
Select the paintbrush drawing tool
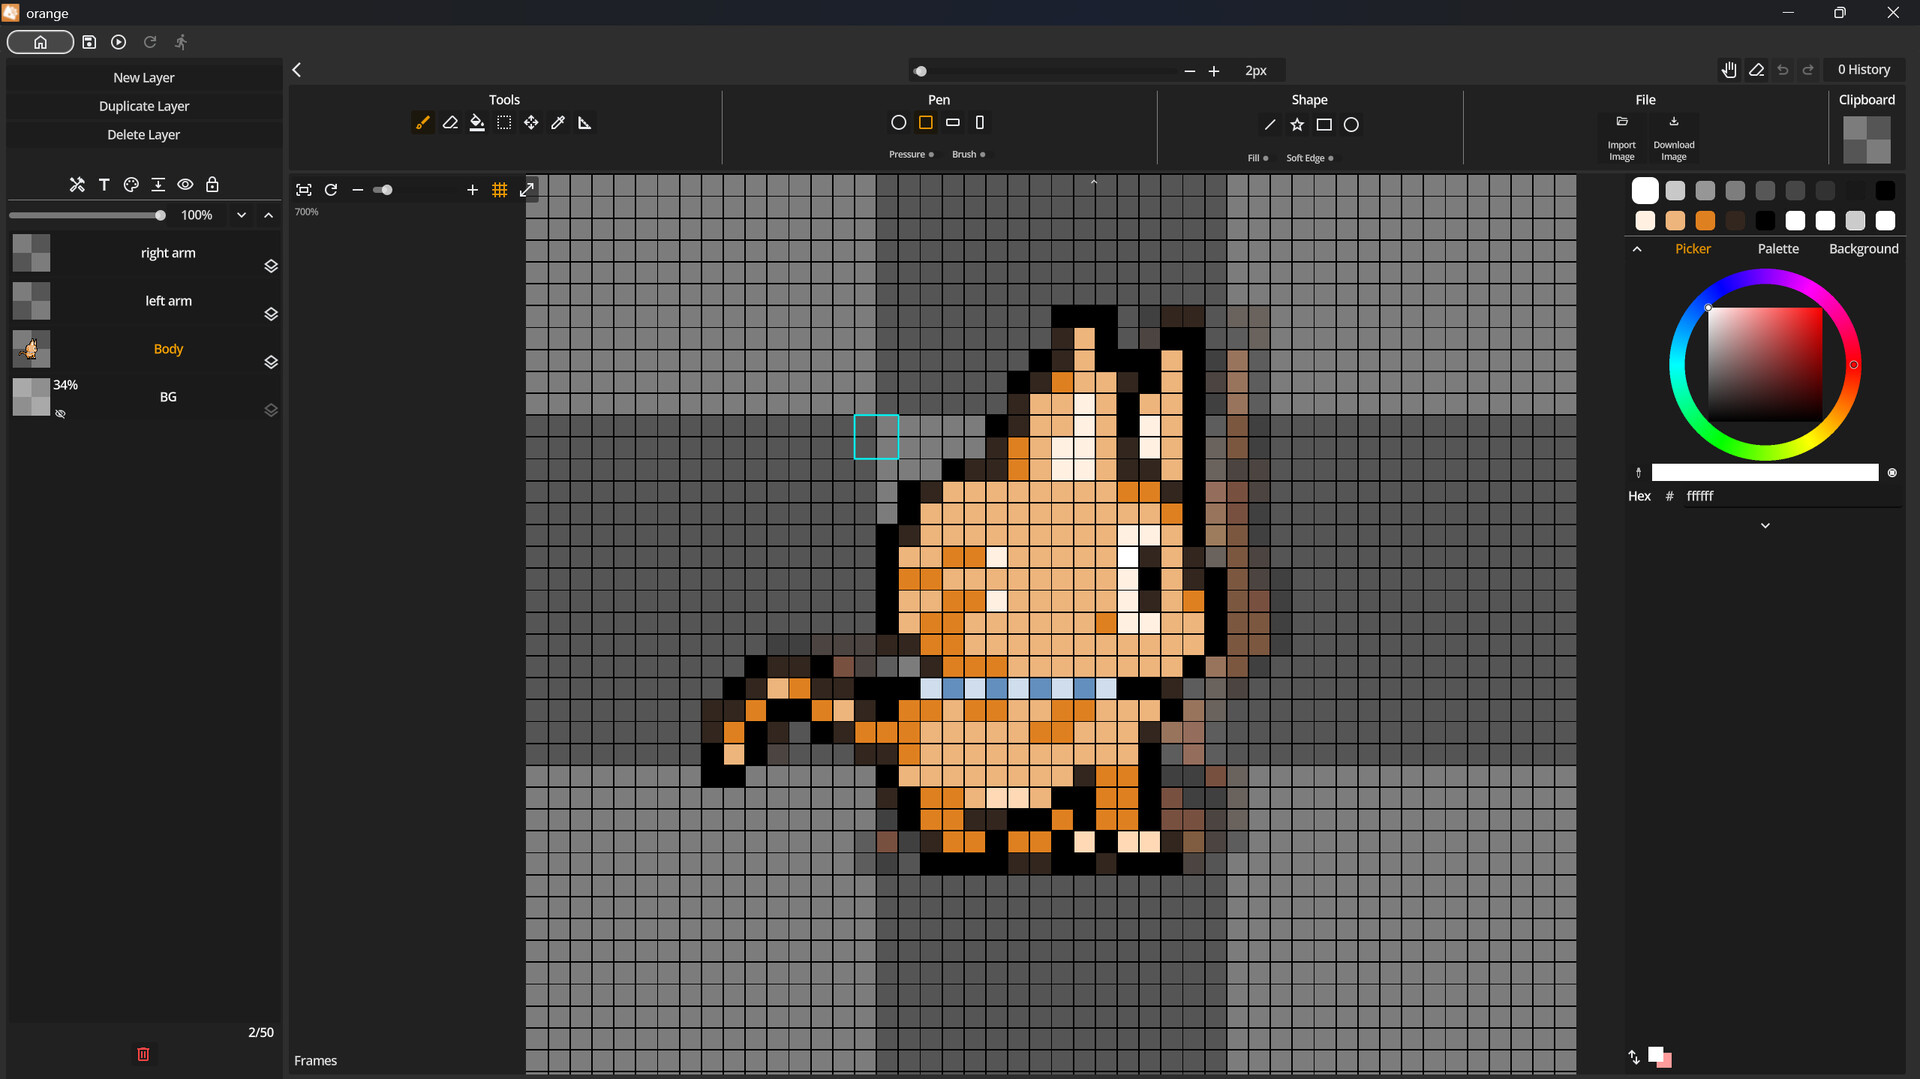click(423, 123)
